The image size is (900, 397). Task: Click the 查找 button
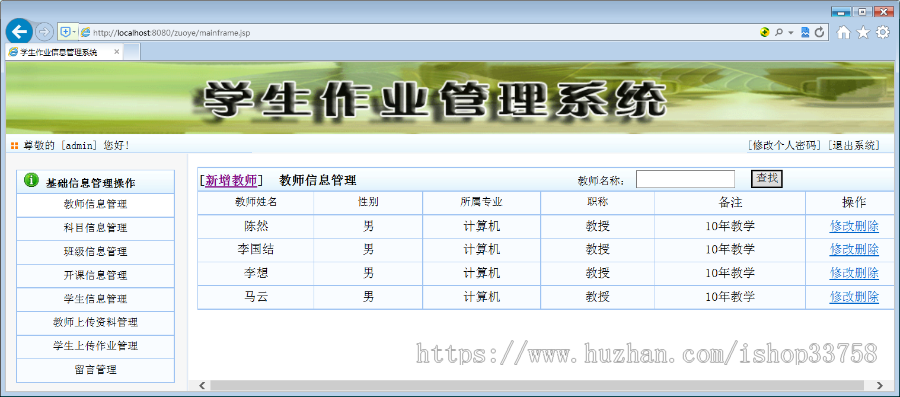point(767,179)
